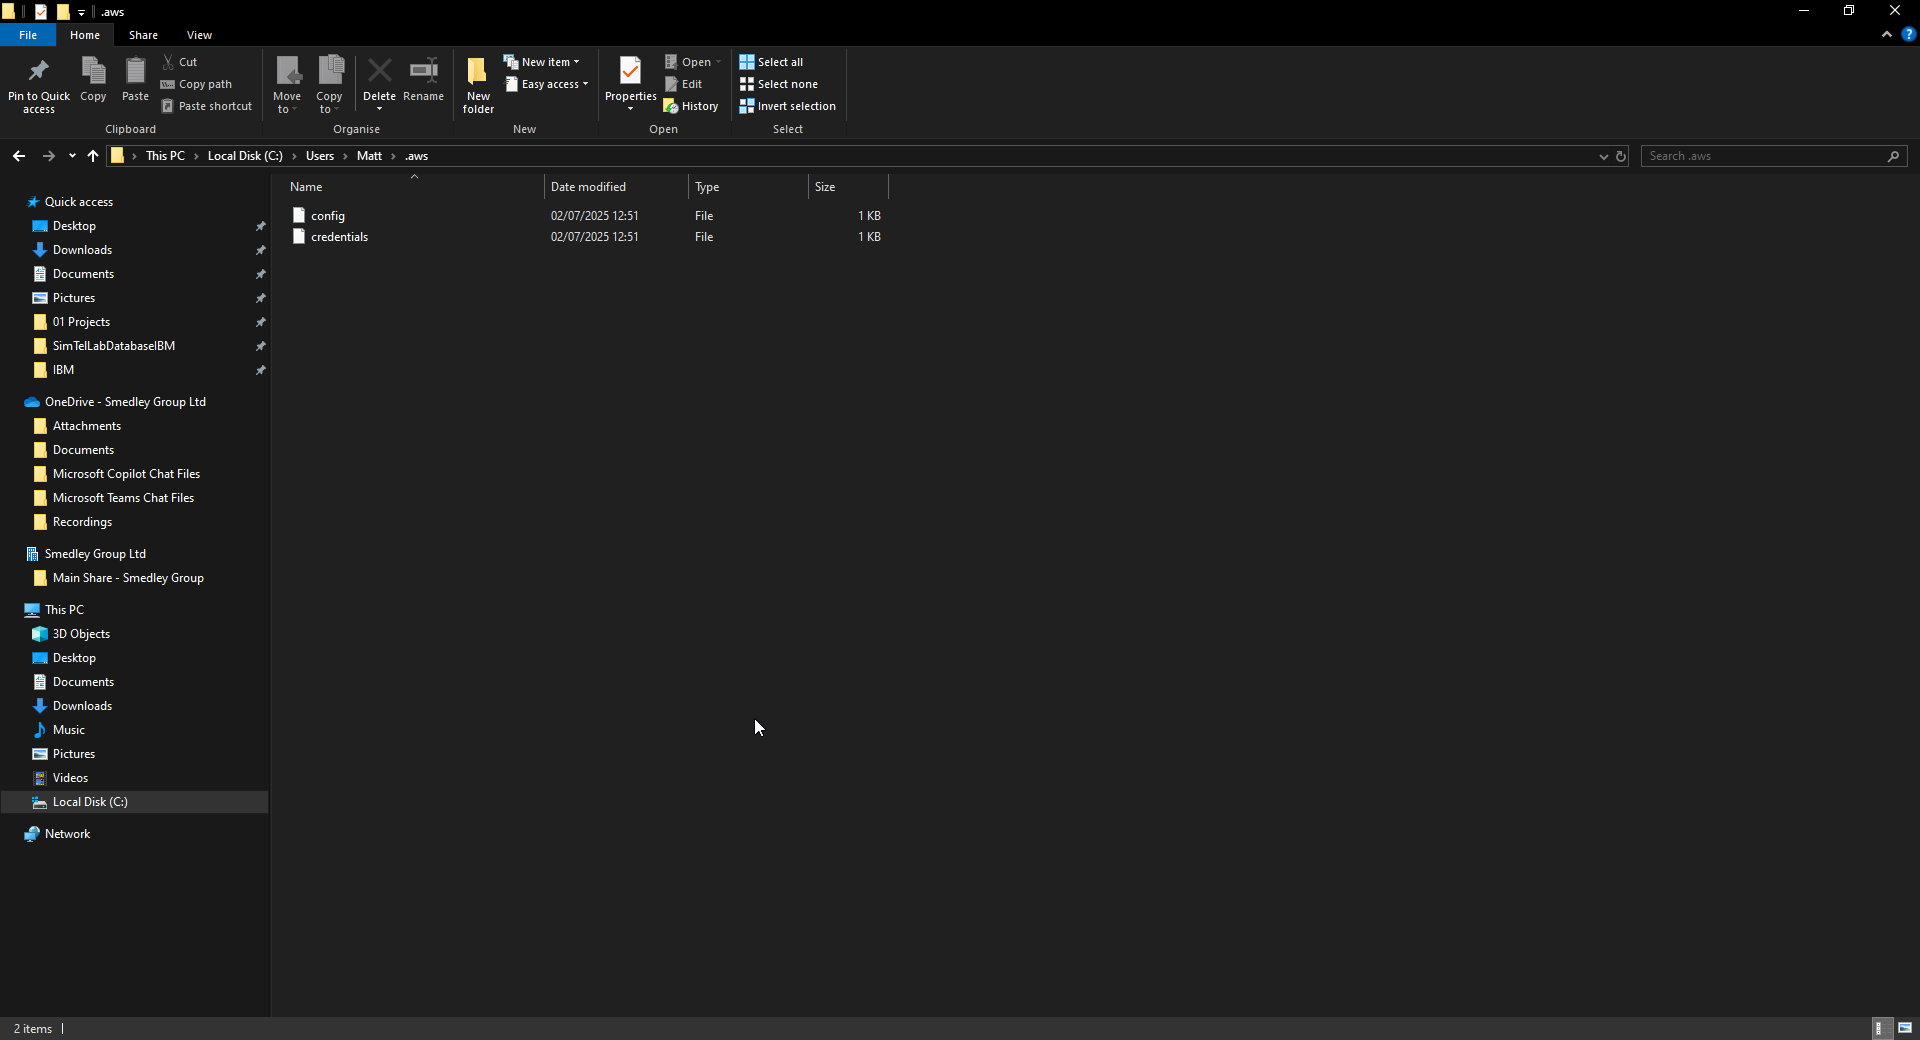Open the New item dropdown
1920x1040 pixels.
tap(541, 62)
